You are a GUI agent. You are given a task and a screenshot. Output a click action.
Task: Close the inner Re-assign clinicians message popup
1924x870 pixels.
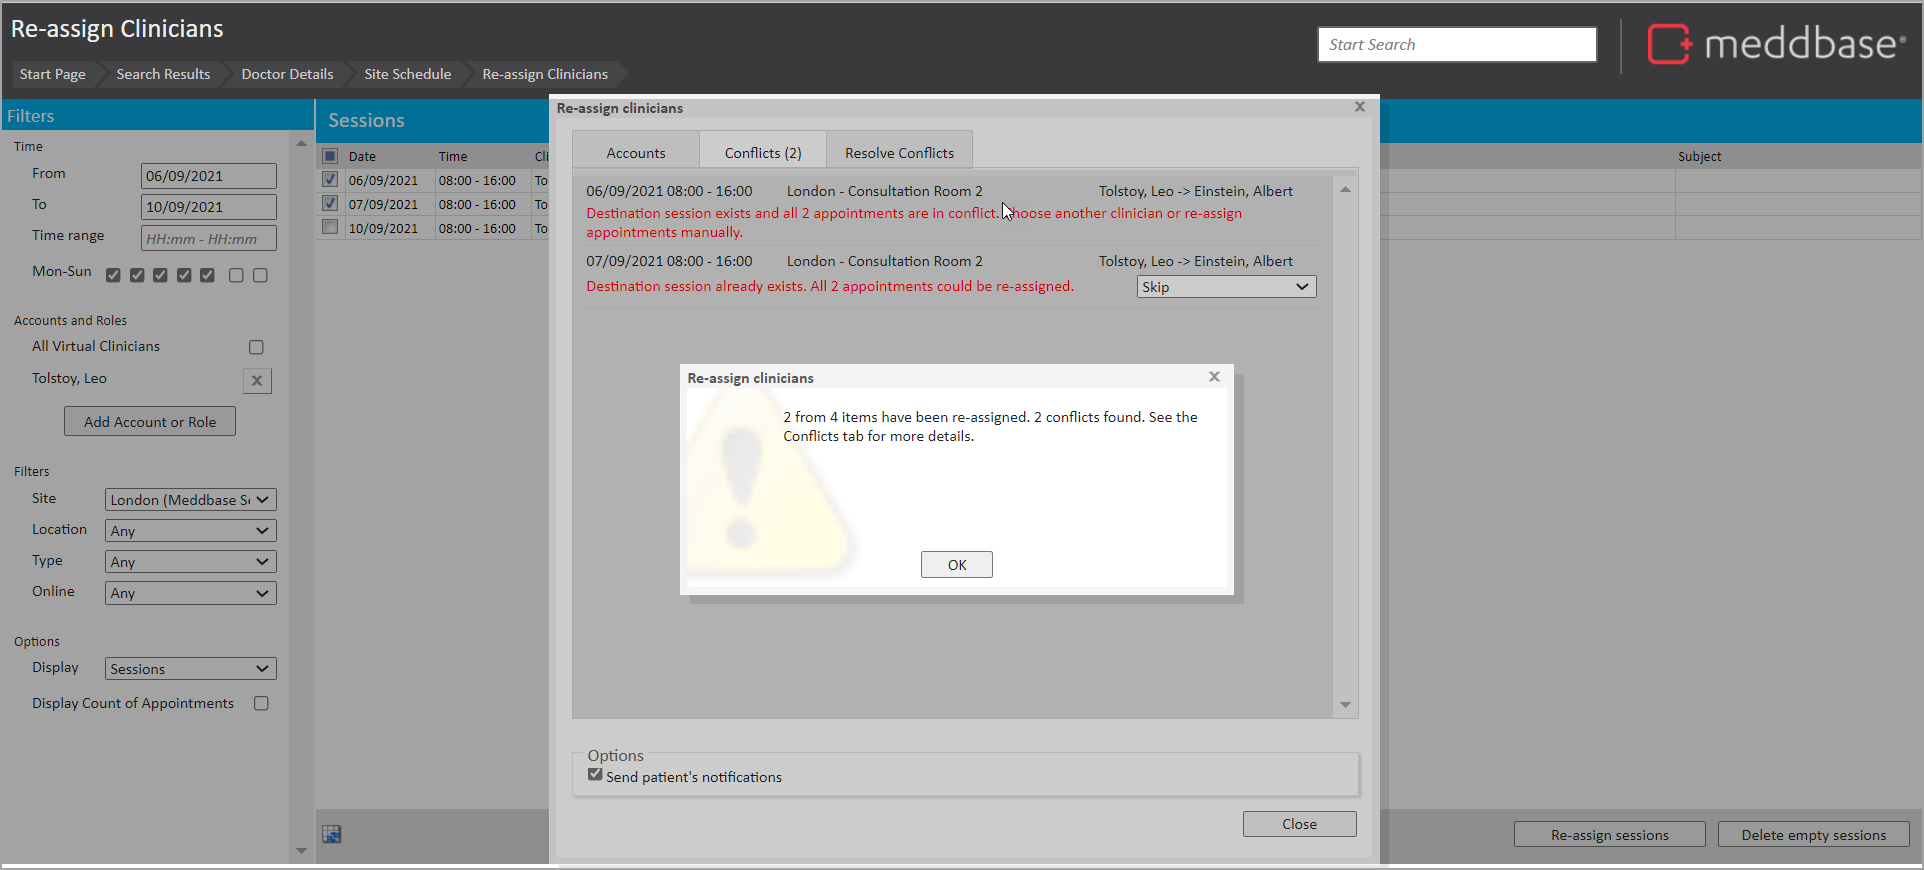coord(1214,377)
